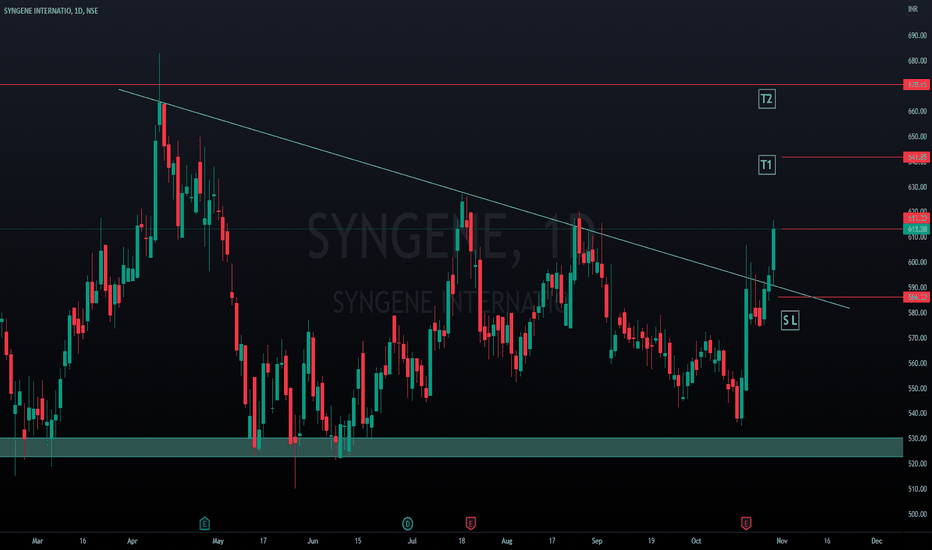Click the 670.65 red price label
This screenshot has height=550, width=932.
[916, 84]
